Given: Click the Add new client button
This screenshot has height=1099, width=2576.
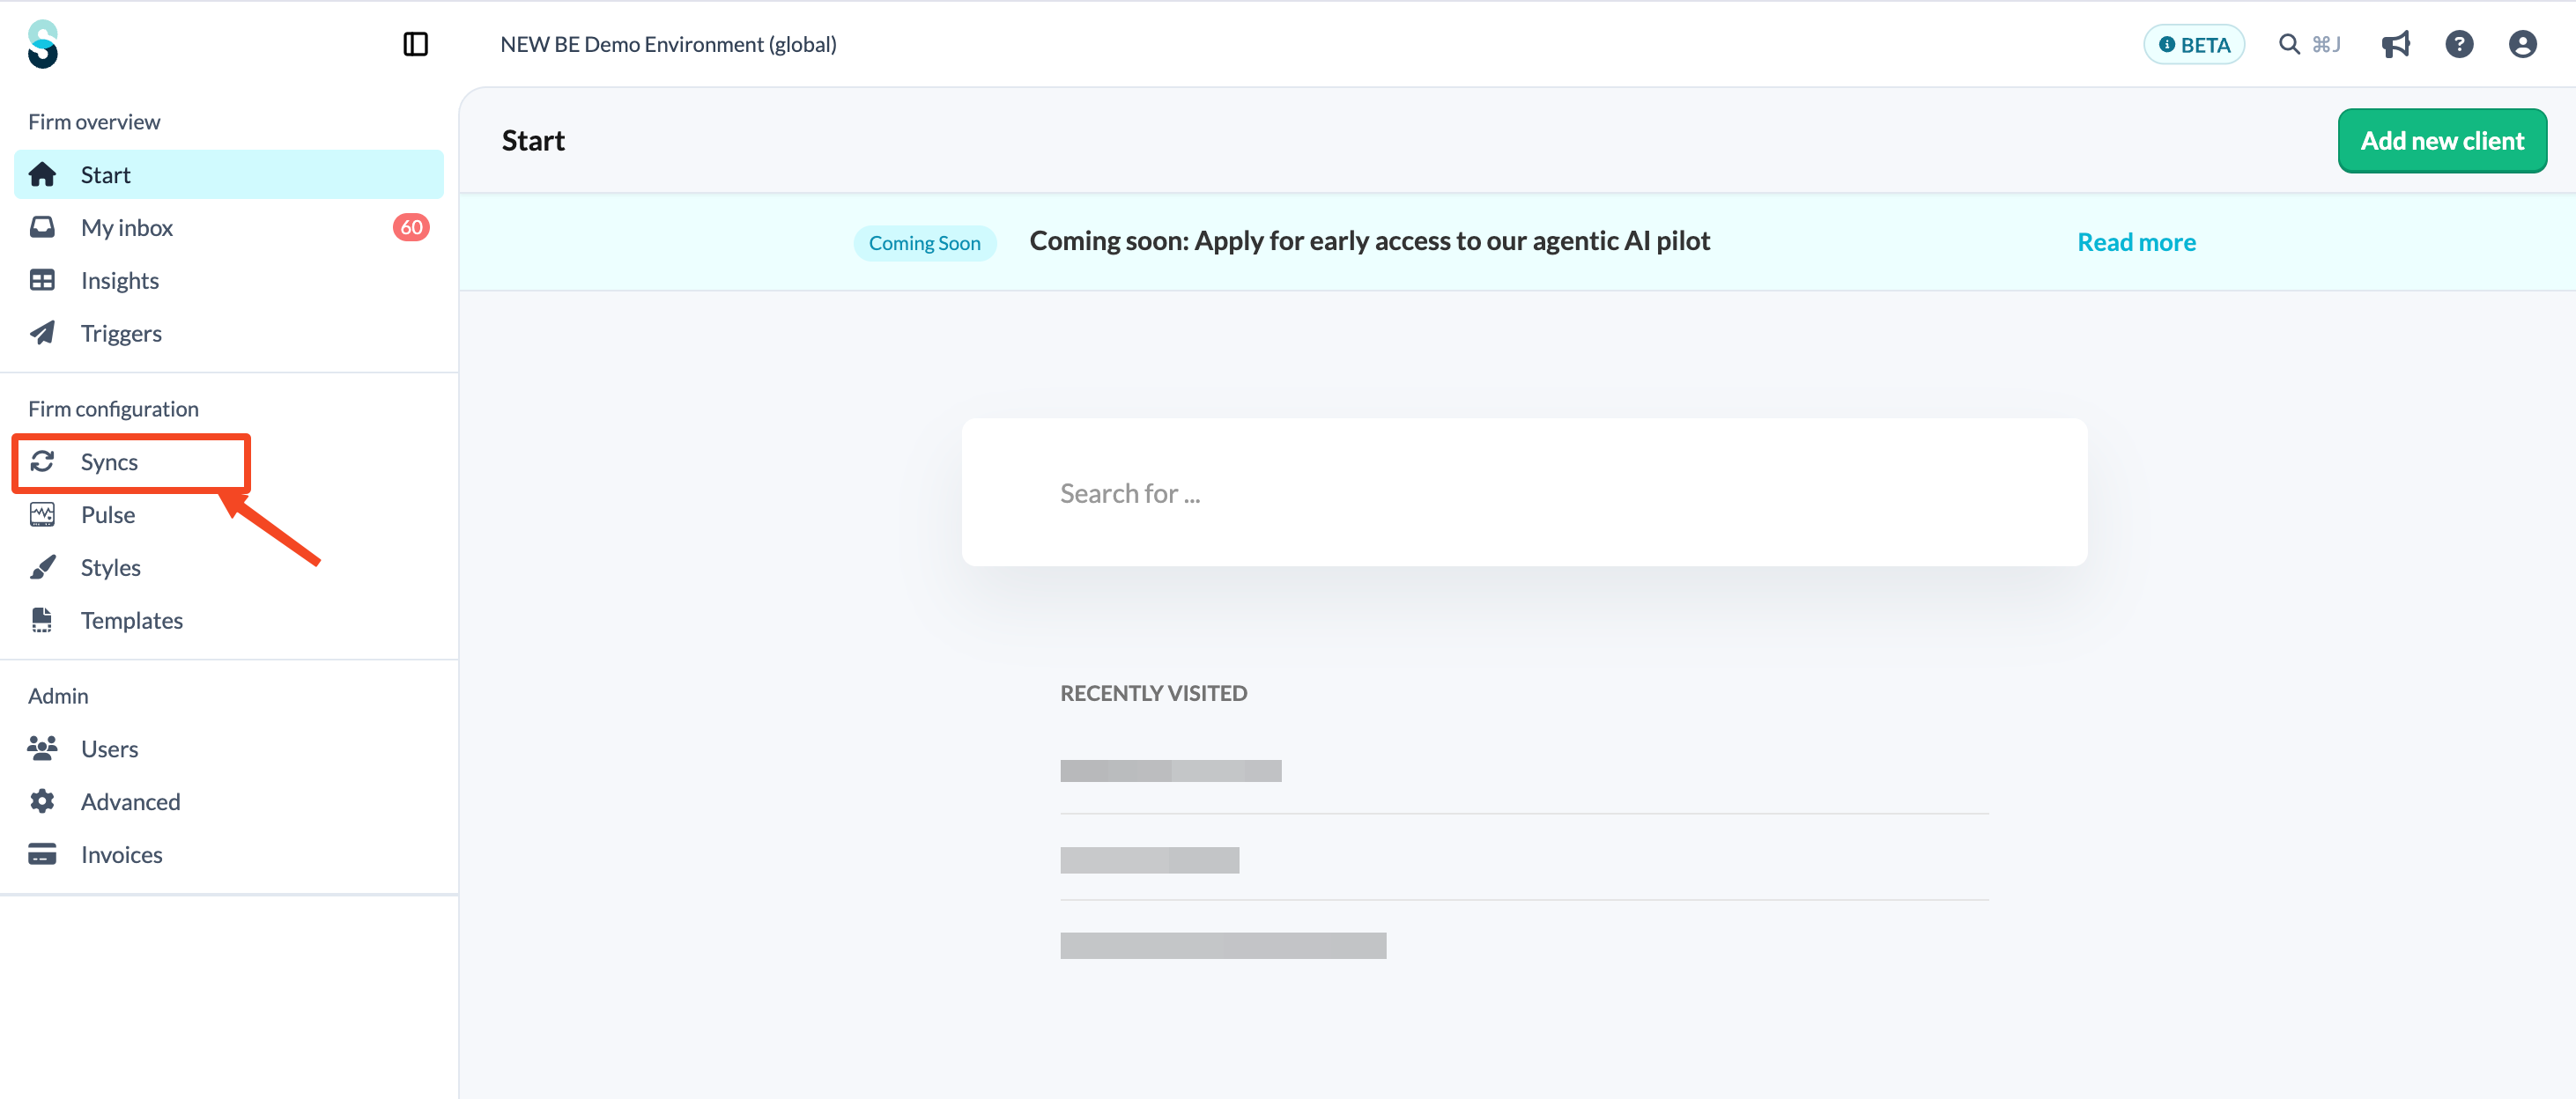Looking at the screenshot, I should pyautogui.click(x=2441, y=141).
